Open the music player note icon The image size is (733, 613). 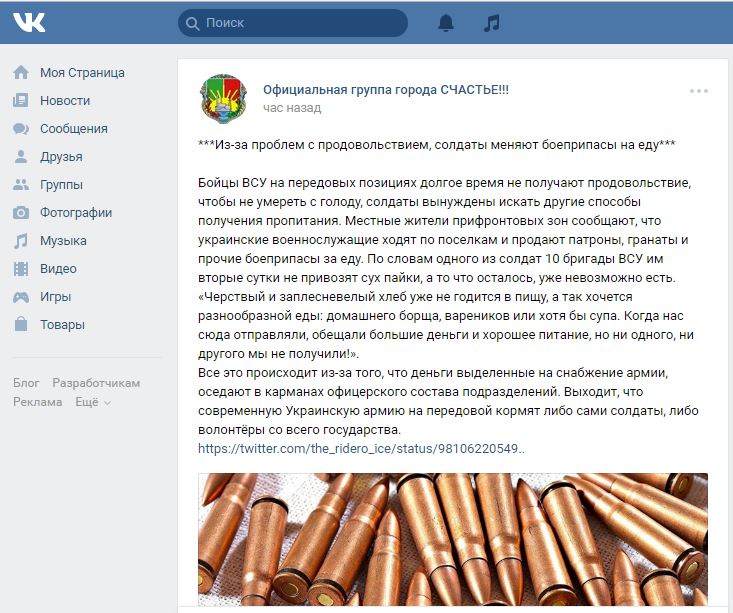pos(491,23)
